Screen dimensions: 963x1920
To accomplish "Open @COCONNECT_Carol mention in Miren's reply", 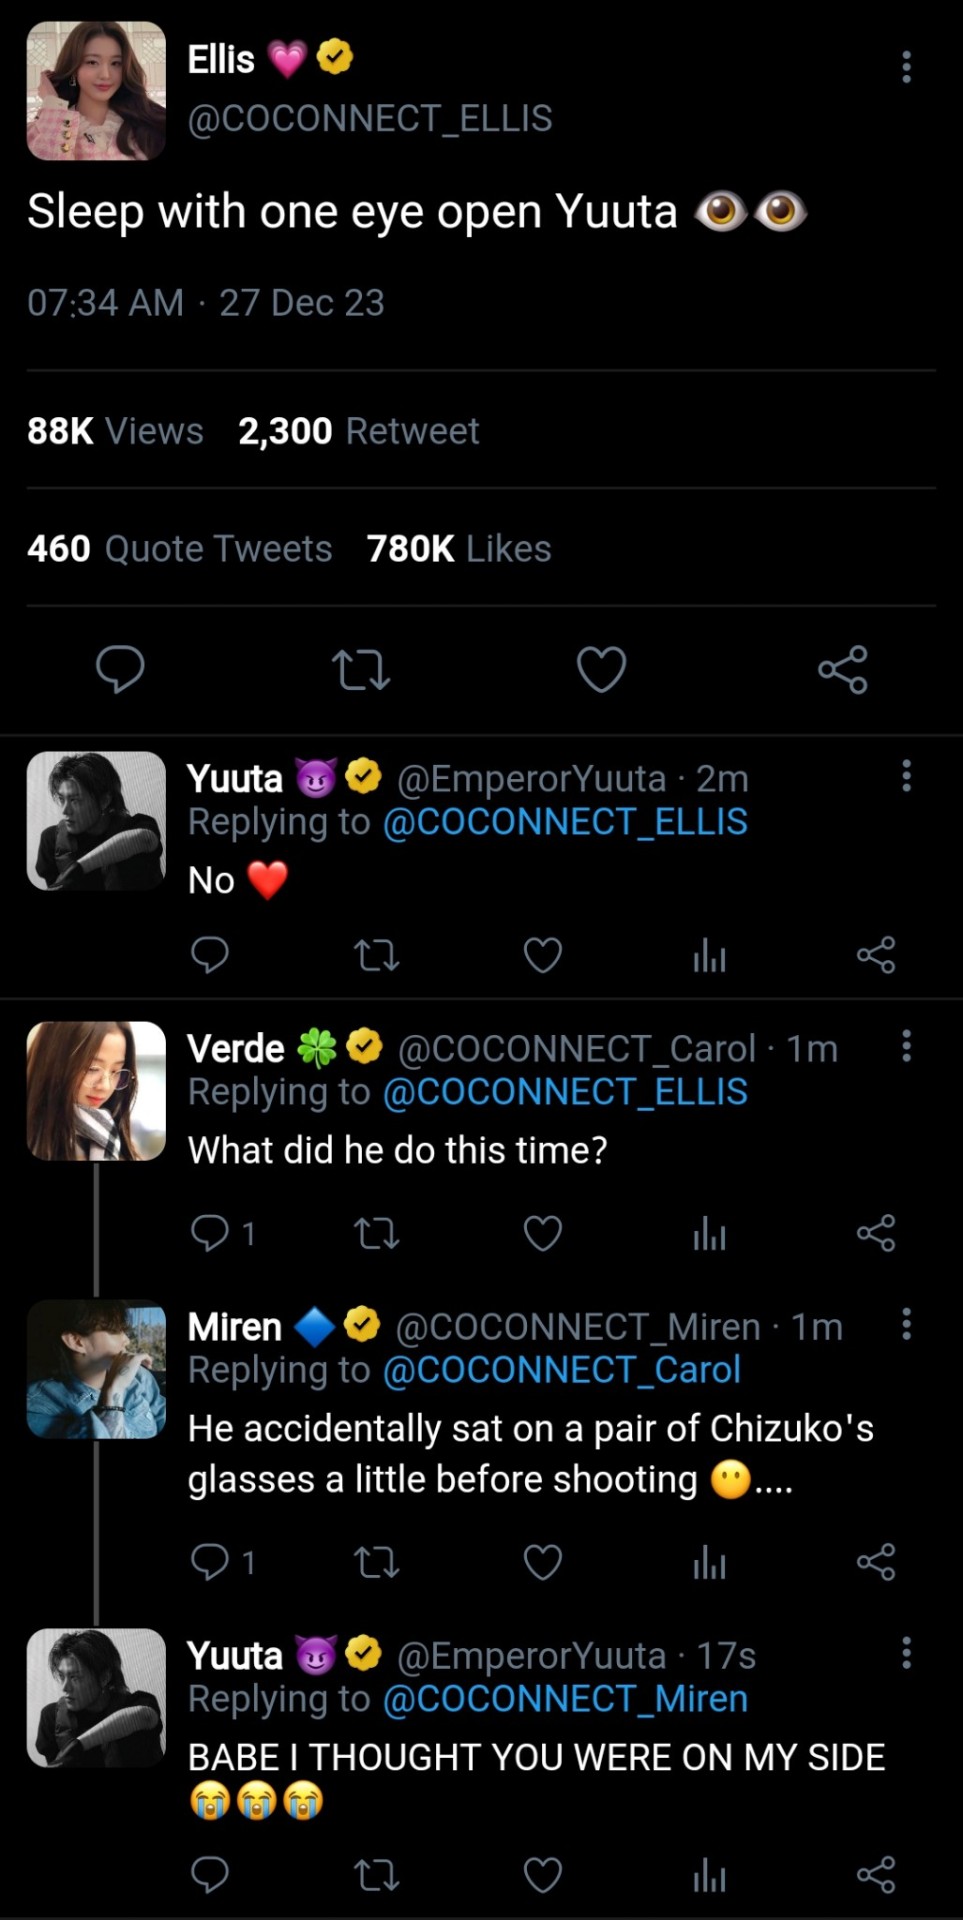I will (561, 1370).
